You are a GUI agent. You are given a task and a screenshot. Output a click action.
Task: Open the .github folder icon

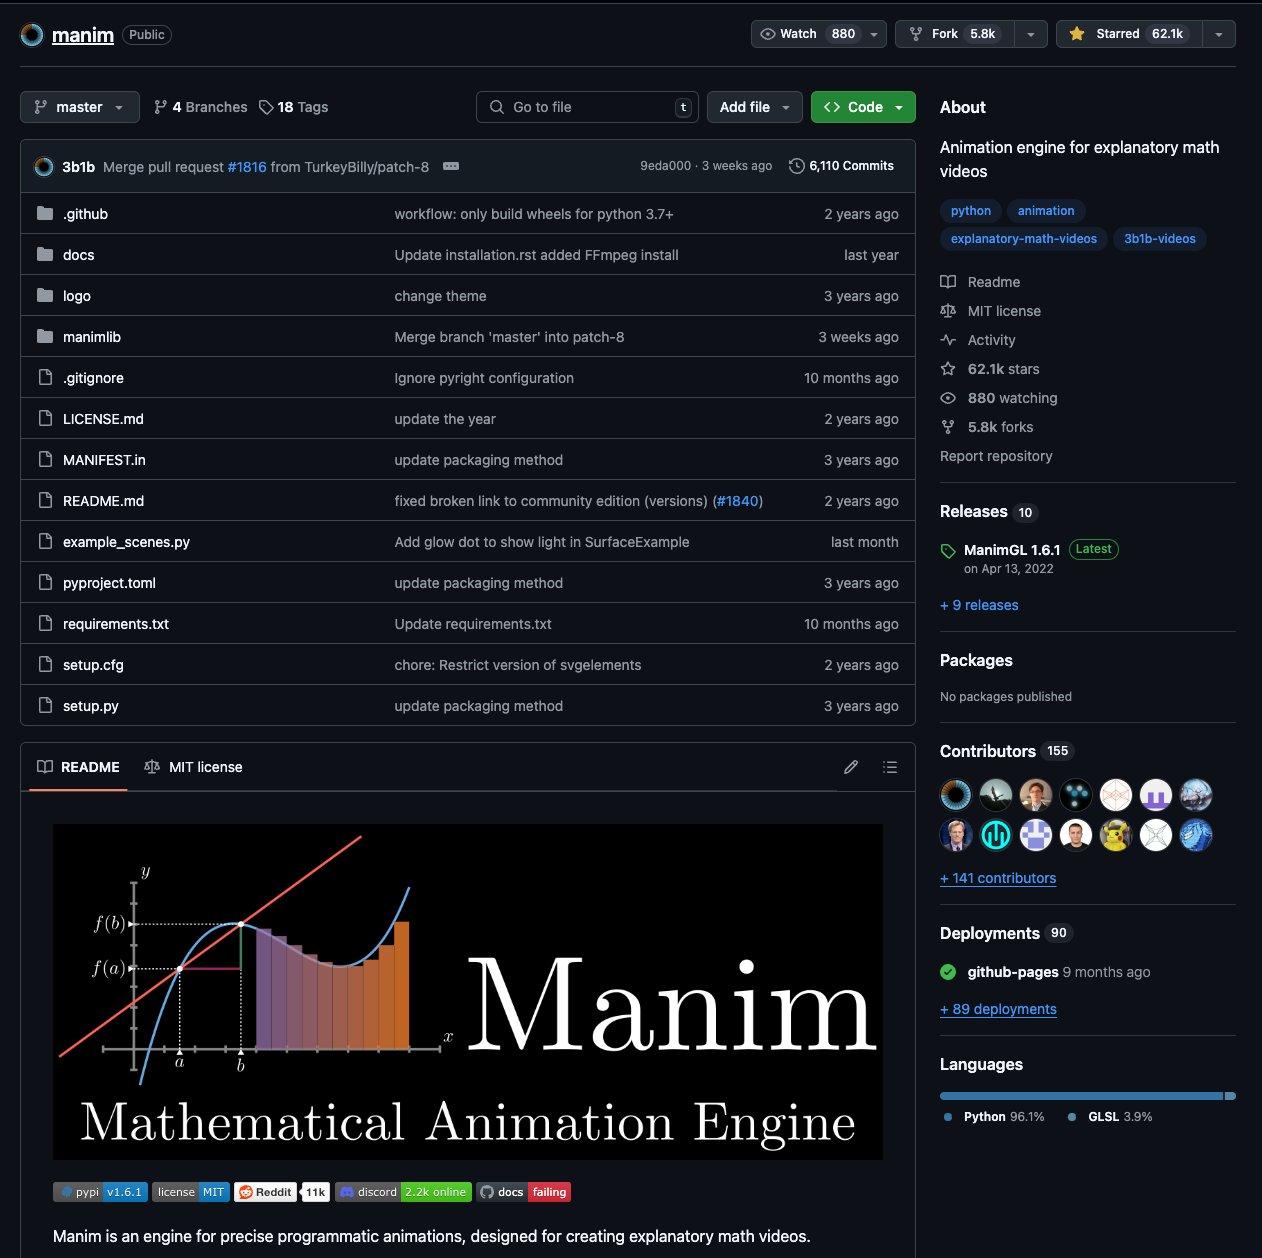click(45, 214)
